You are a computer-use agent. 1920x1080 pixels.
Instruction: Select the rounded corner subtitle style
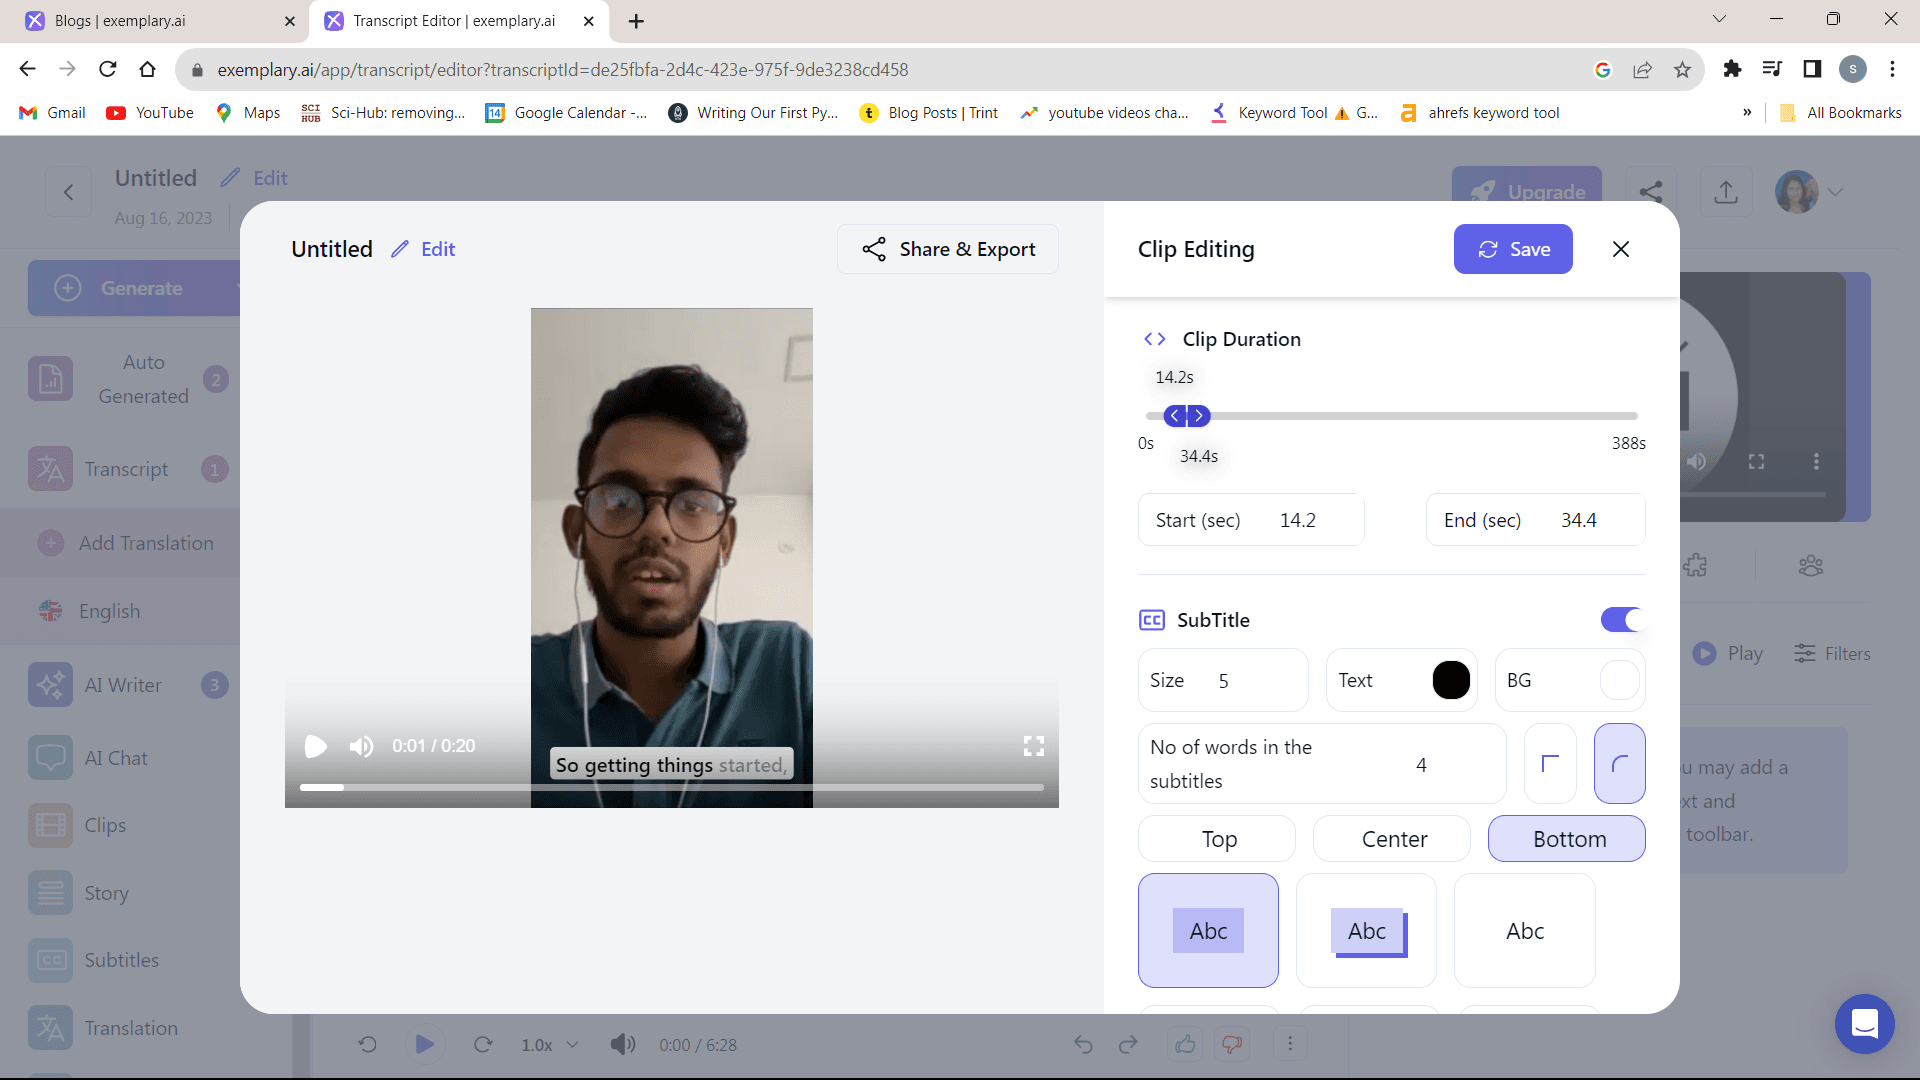click(1619, 764)
